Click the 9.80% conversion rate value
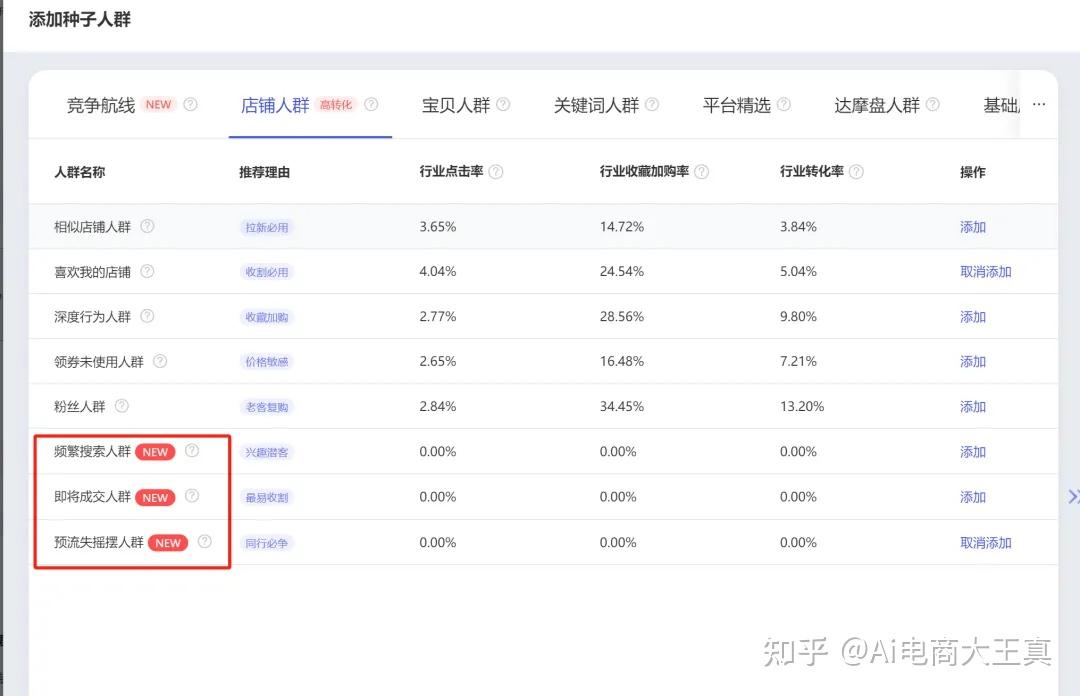The height and width of the screenshot is (696, 1080). [x=798, y=316]
